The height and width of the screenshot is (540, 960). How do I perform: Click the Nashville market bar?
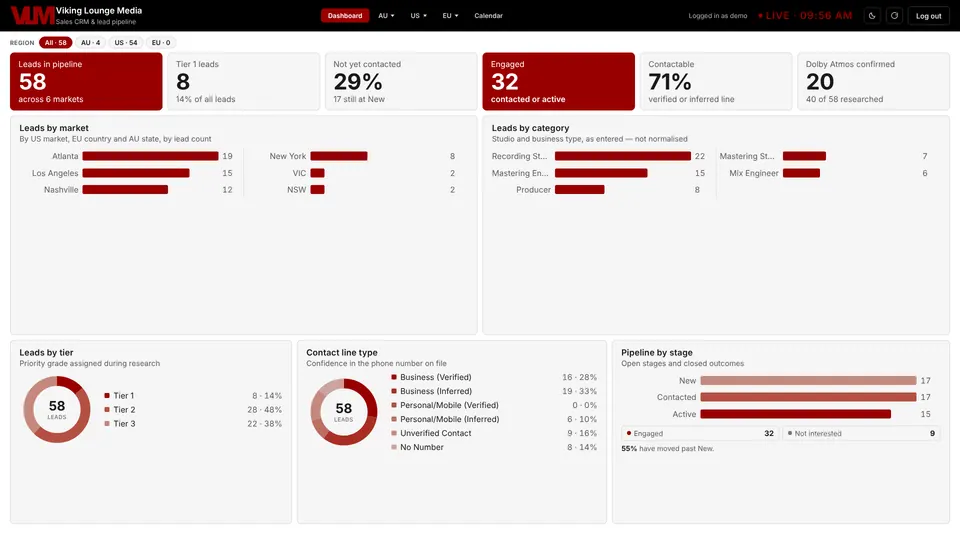tap(125, 190)
